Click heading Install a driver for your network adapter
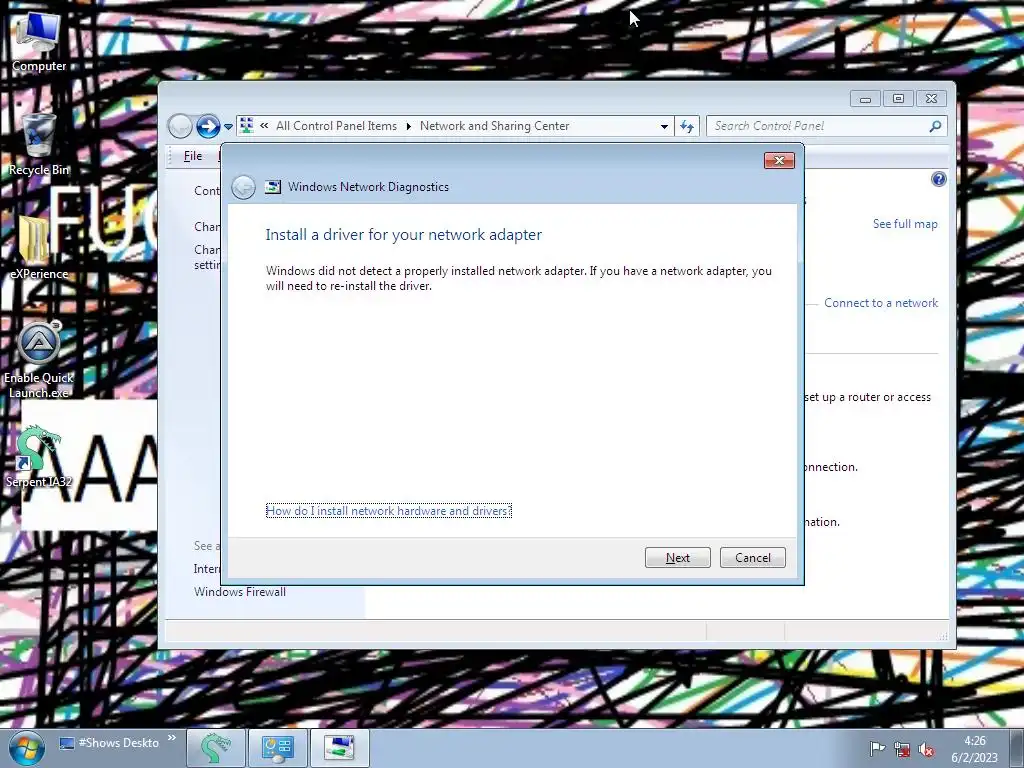1024x768 pixels. click(404, 234)
